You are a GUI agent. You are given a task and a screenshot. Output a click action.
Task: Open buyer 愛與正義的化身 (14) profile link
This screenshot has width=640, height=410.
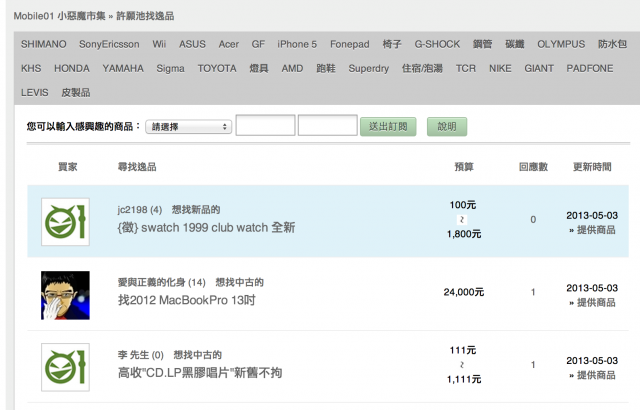161,282
